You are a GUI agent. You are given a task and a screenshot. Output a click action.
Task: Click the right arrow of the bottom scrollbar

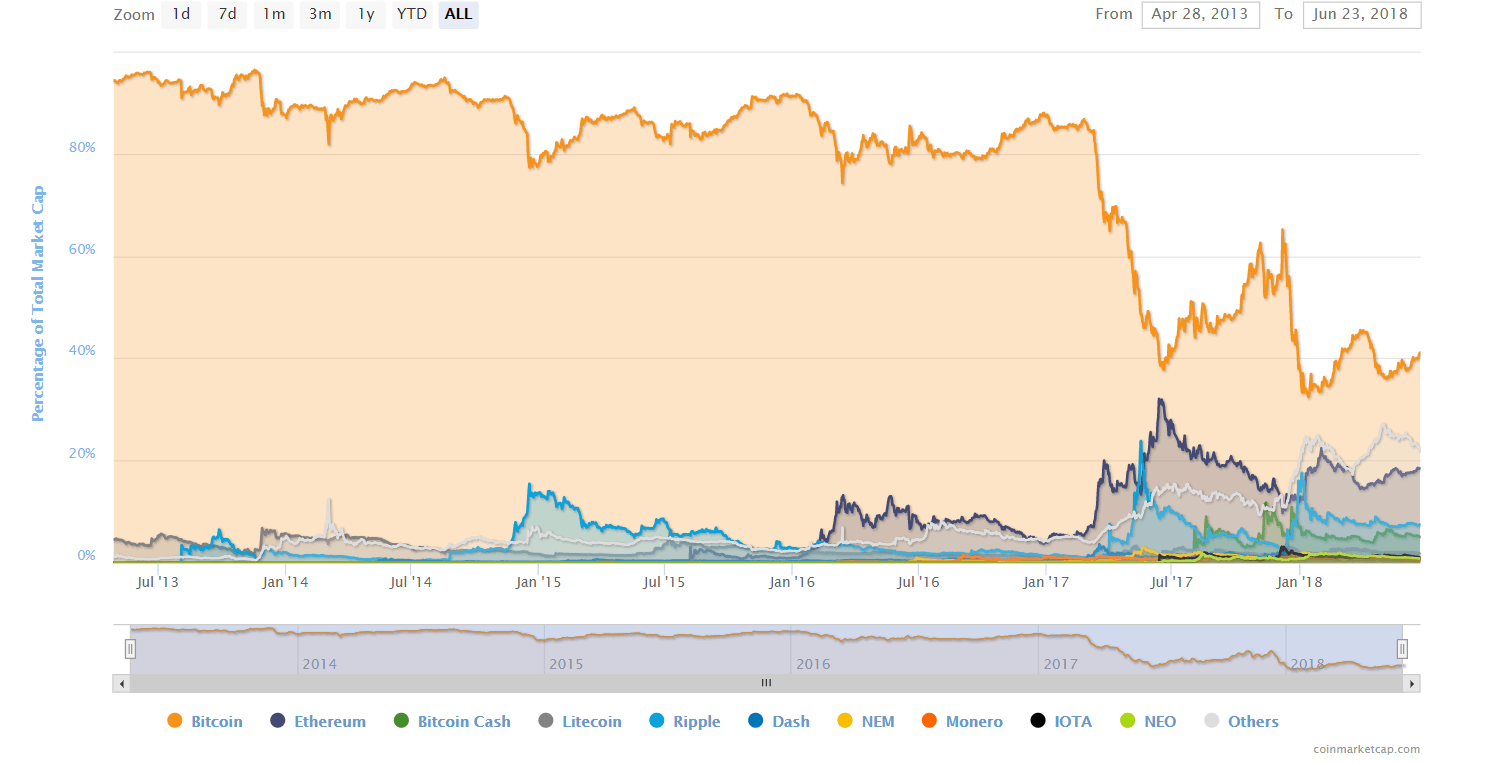point(1411,683)
